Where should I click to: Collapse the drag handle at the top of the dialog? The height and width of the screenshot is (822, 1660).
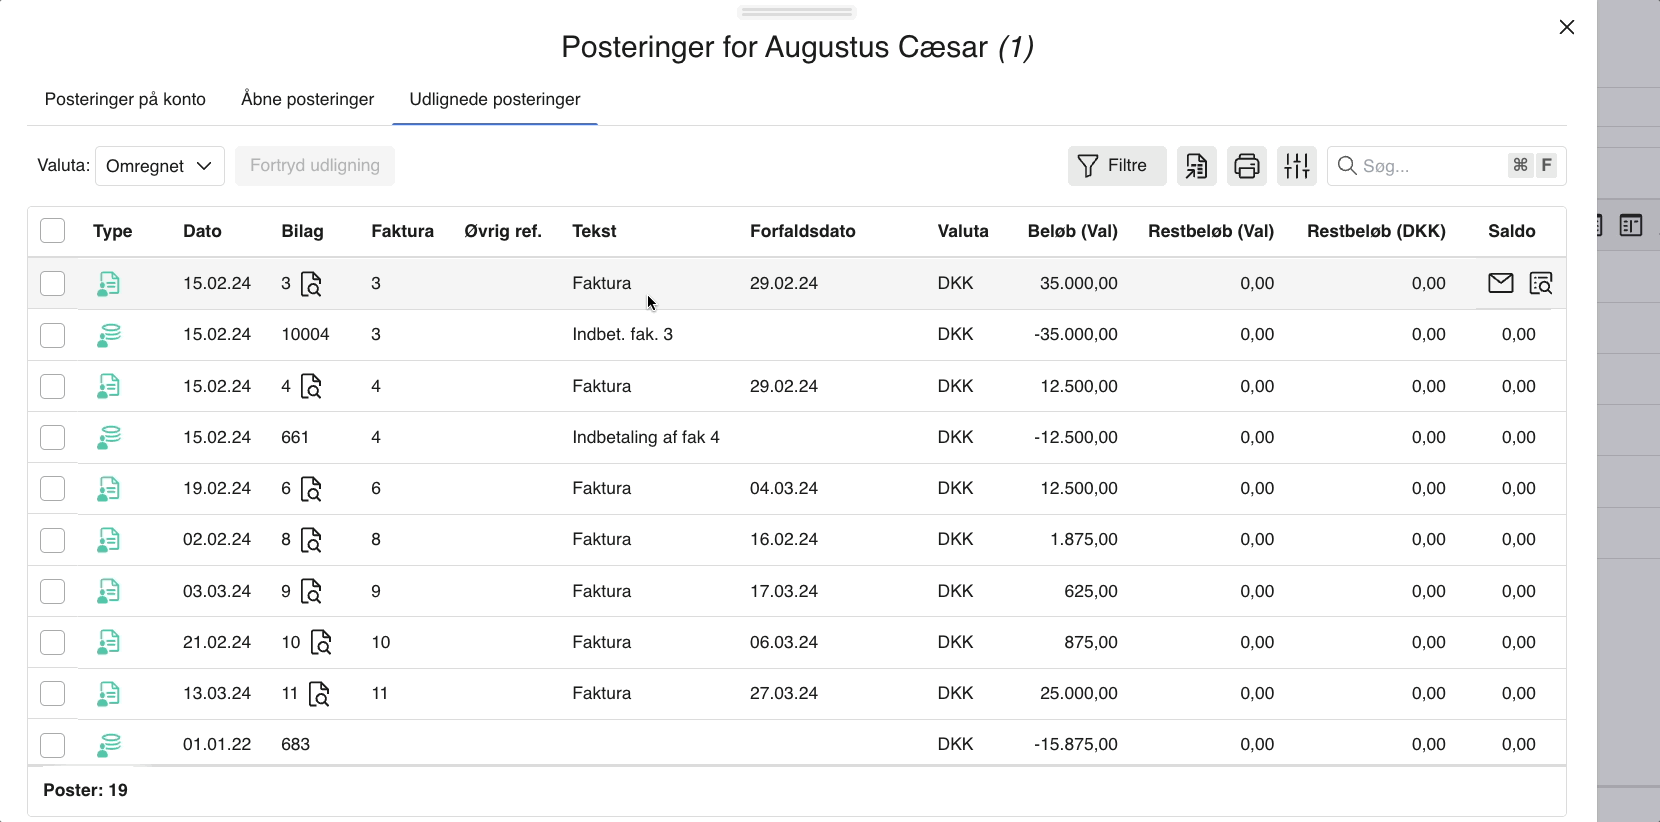click(796, 11)
